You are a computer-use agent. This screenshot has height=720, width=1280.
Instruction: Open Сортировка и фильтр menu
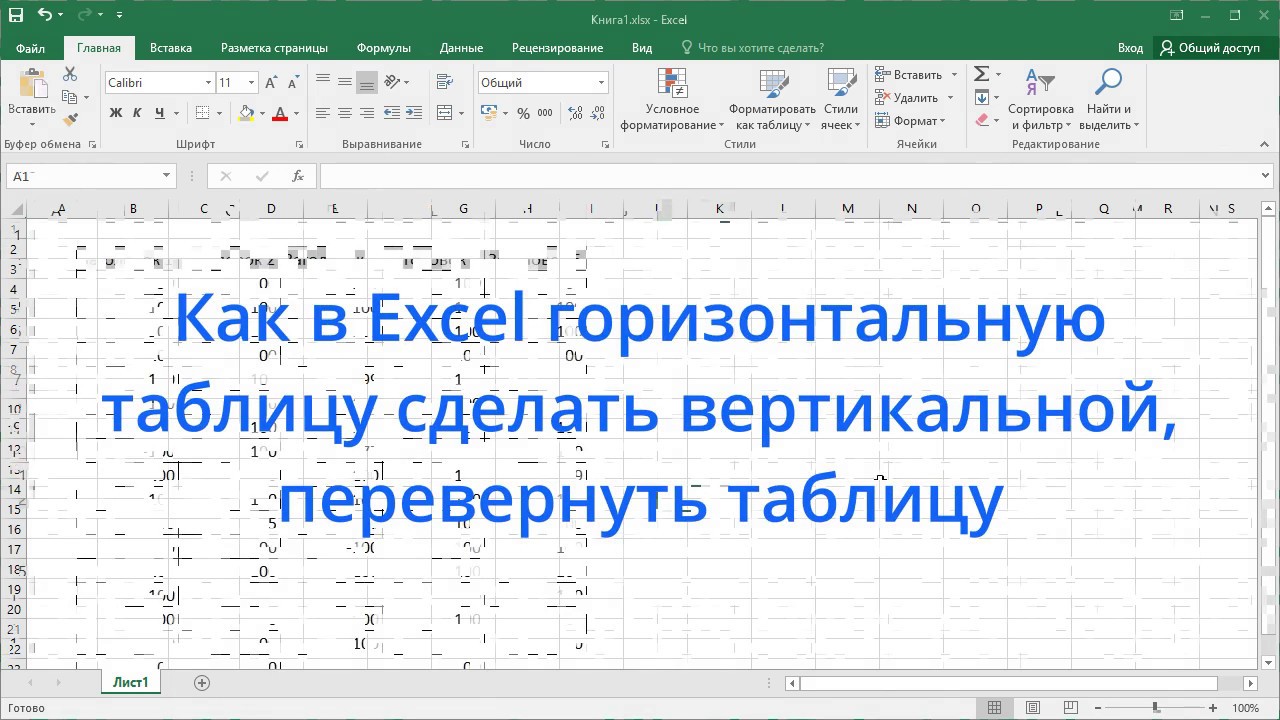[x=1040, y=100]
